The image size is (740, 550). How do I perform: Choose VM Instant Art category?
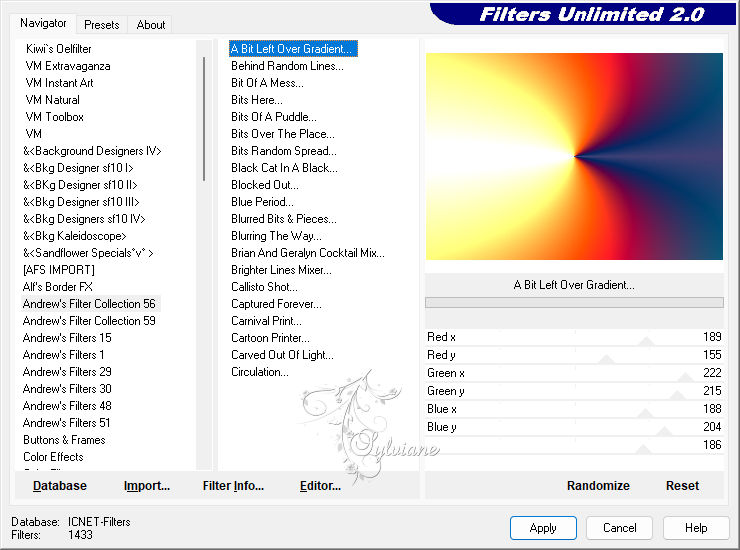(59, 83)
